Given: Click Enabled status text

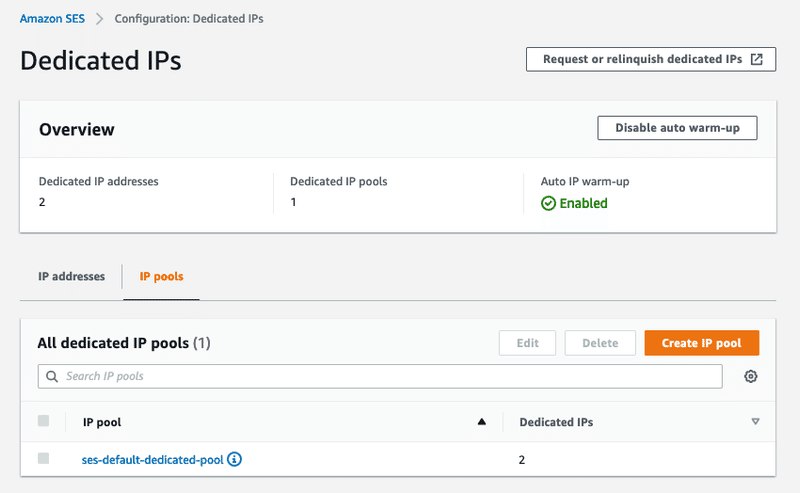Looking at the screenshot, I should coord(583,204).
